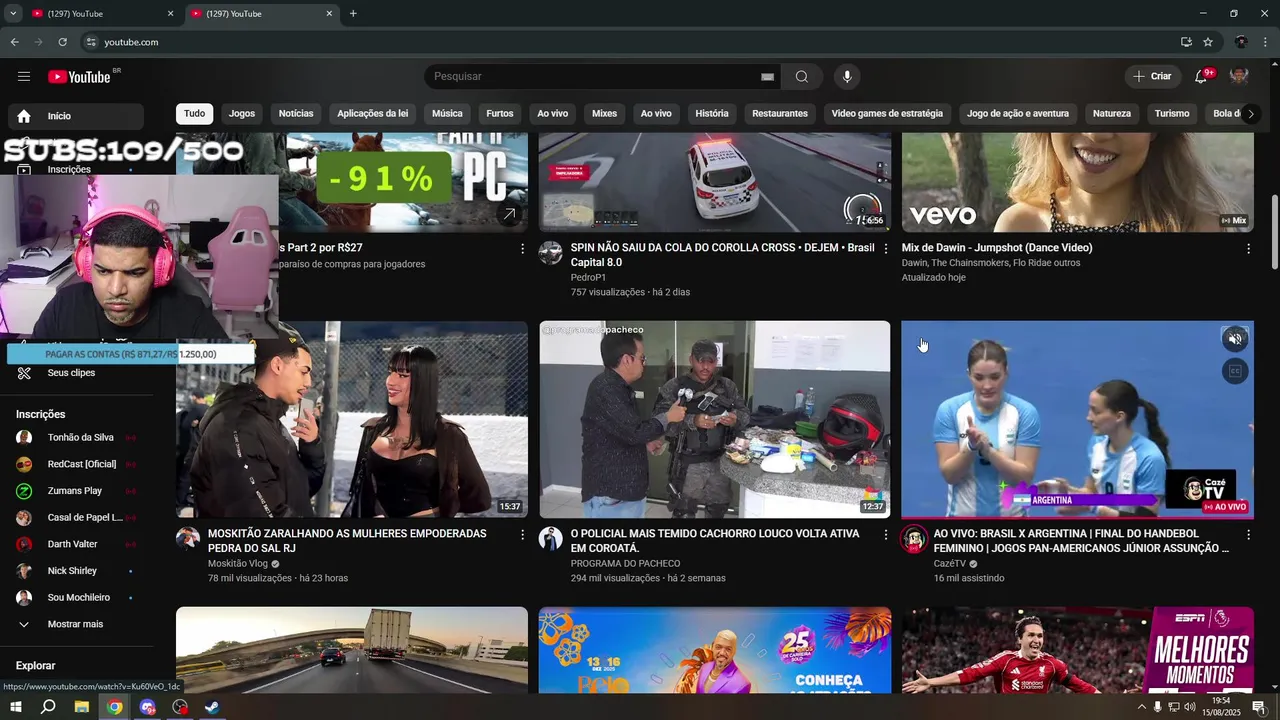Click the Moskitão Vlog channel name
This screenshot has height=720, width=1280.
tap(238, 564)
